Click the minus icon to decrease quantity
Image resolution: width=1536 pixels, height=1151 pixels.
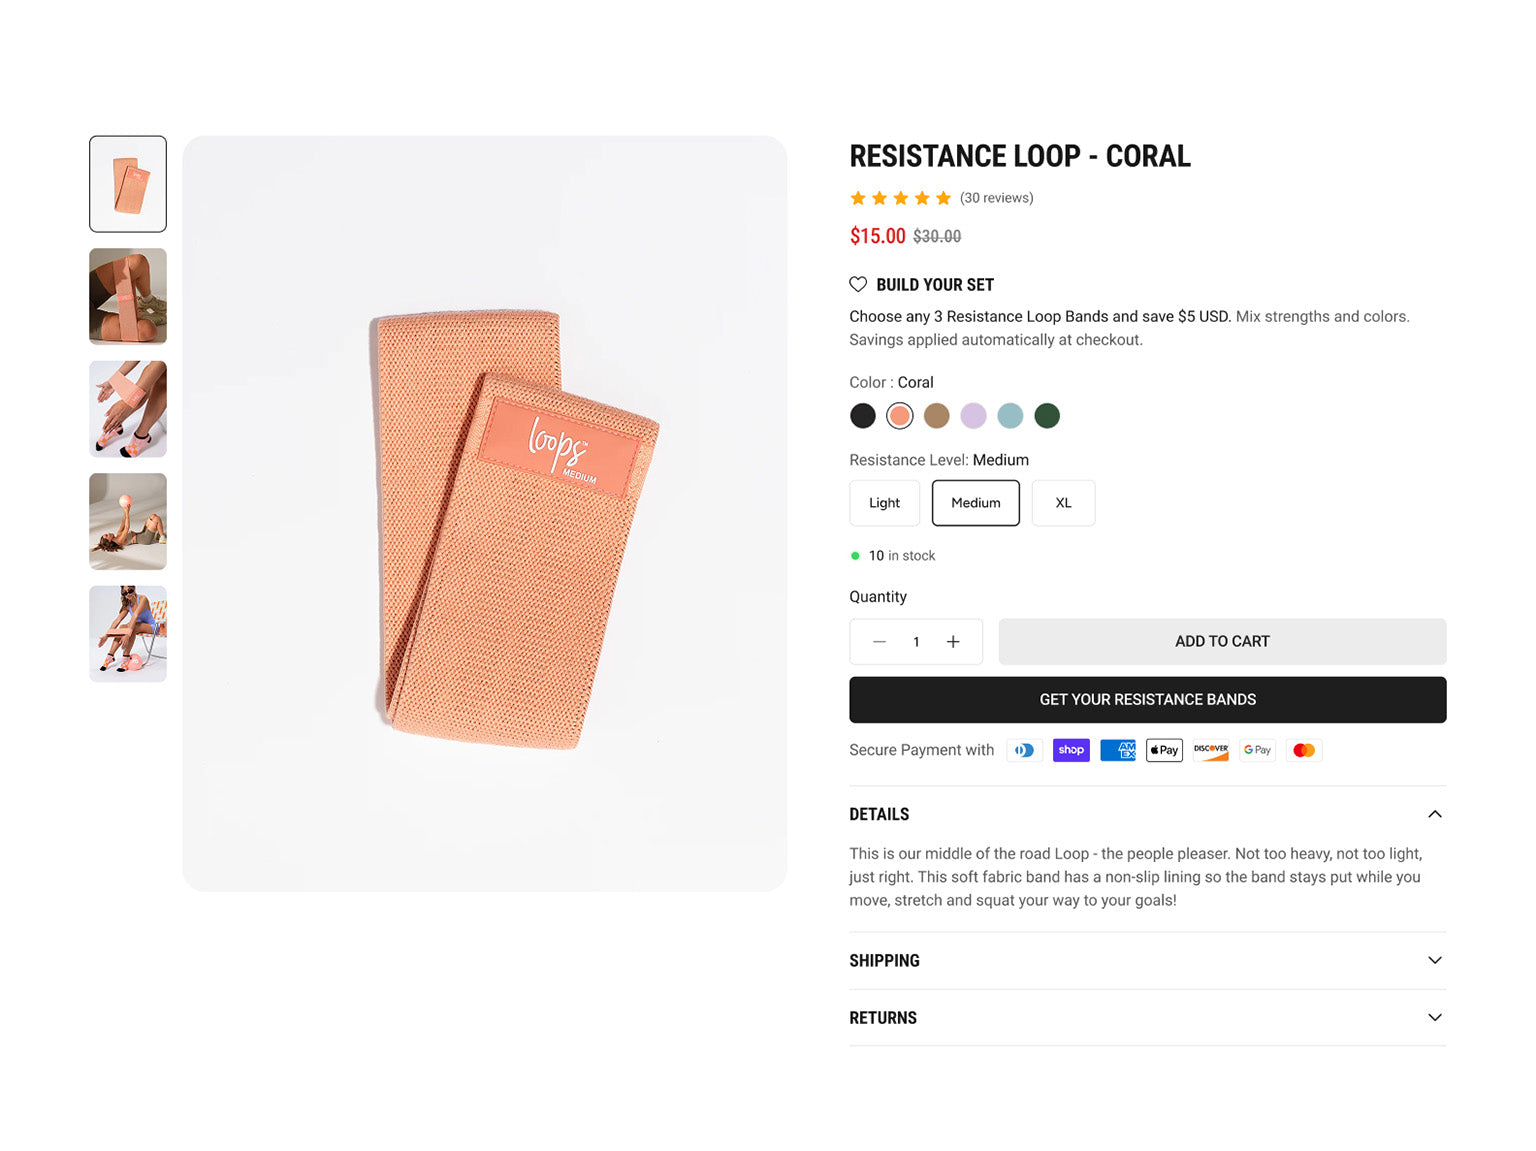tap(879, 642)
